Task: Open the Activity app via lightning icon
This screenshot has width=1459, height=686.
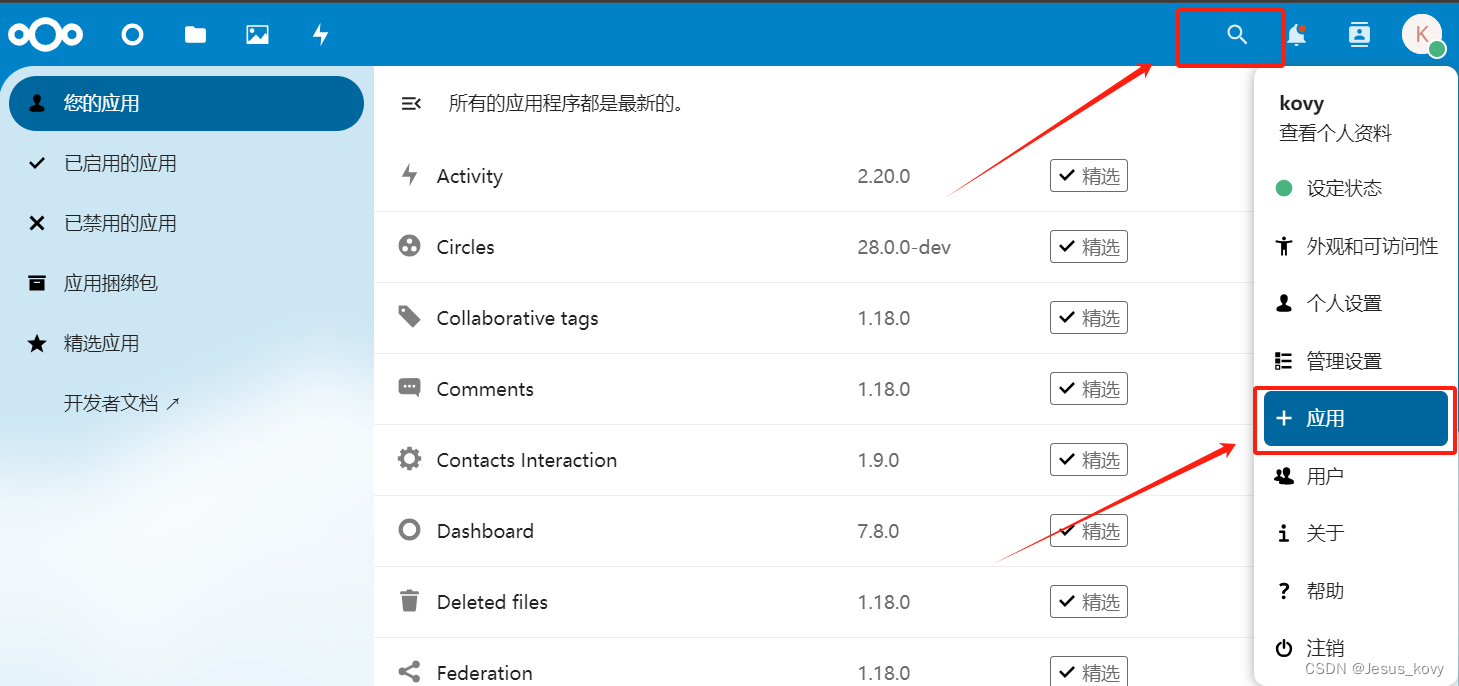Action: pyautogui.click(x=320, y=34)
